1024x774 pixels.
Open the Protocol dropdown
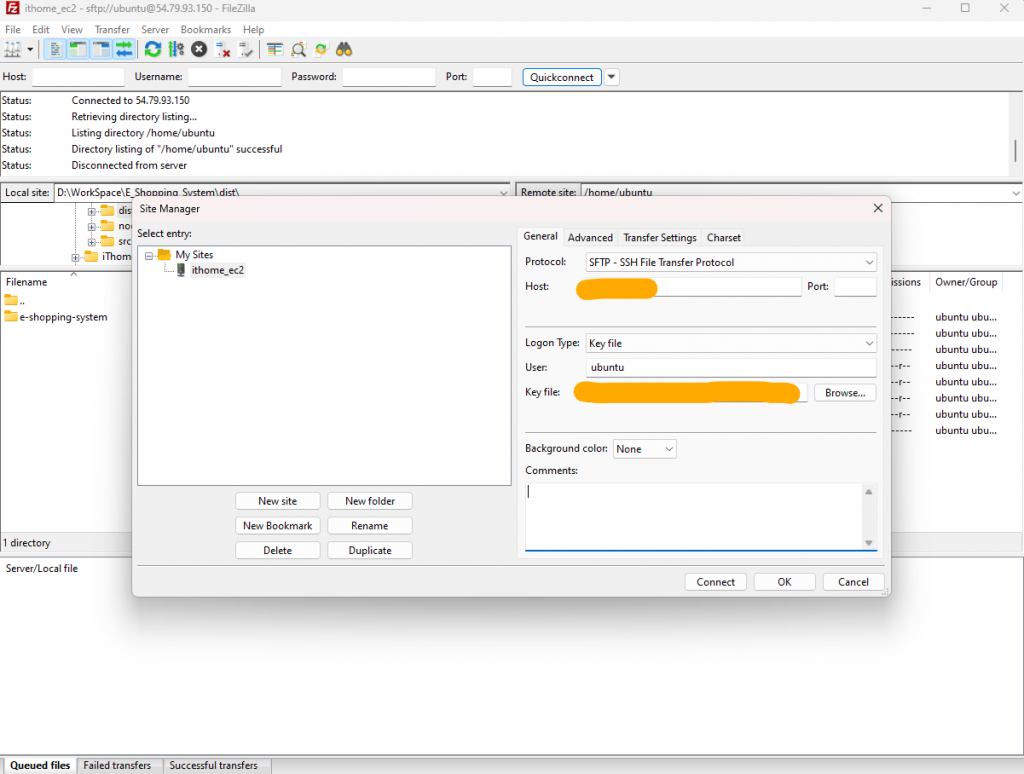[x=731, y=263]
